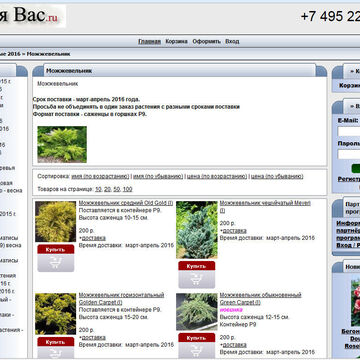Add Old Gold juniper via its cart icon
This screenshot has width=360, height=360.
point(56,263)
